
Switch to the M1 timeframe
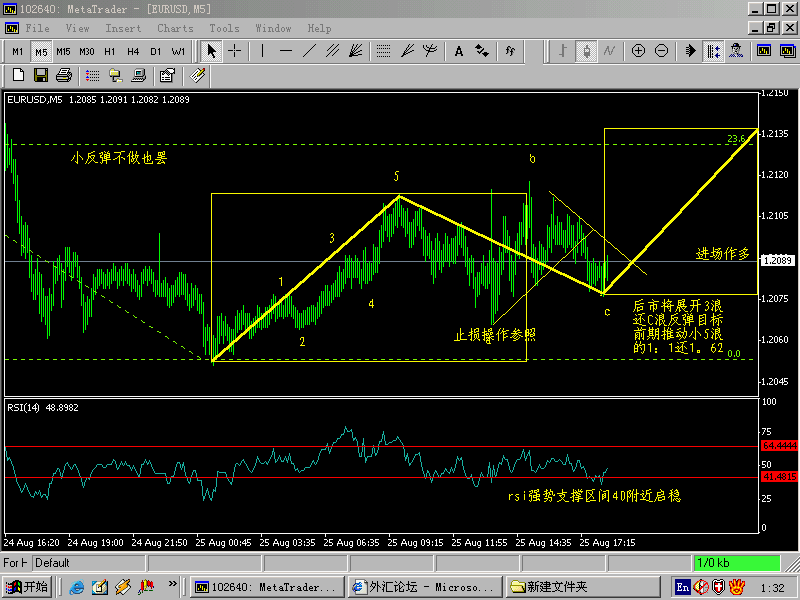[18, 52]
